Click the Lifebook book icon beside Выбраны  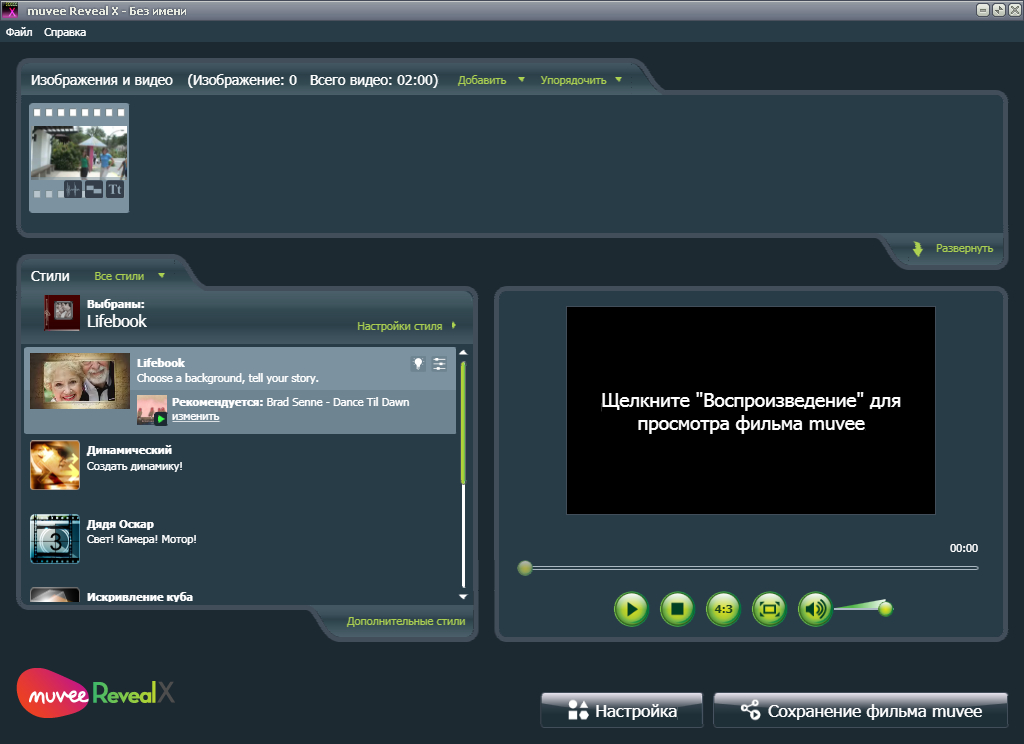62,312
